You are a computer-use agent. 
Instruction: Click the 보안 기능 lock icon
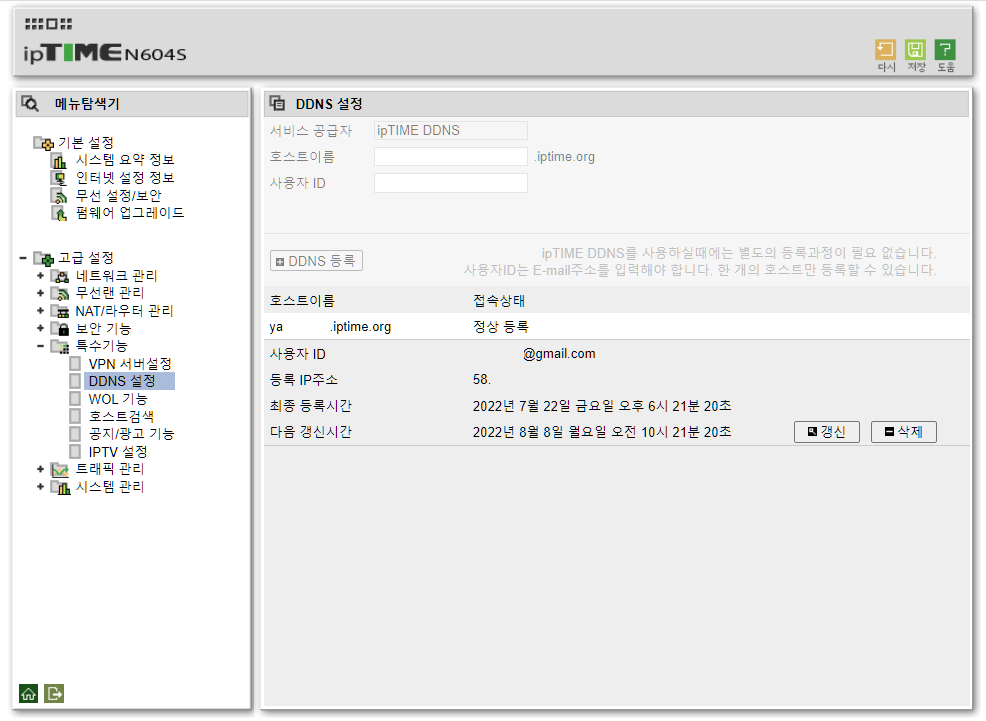[x=60, y=329]
